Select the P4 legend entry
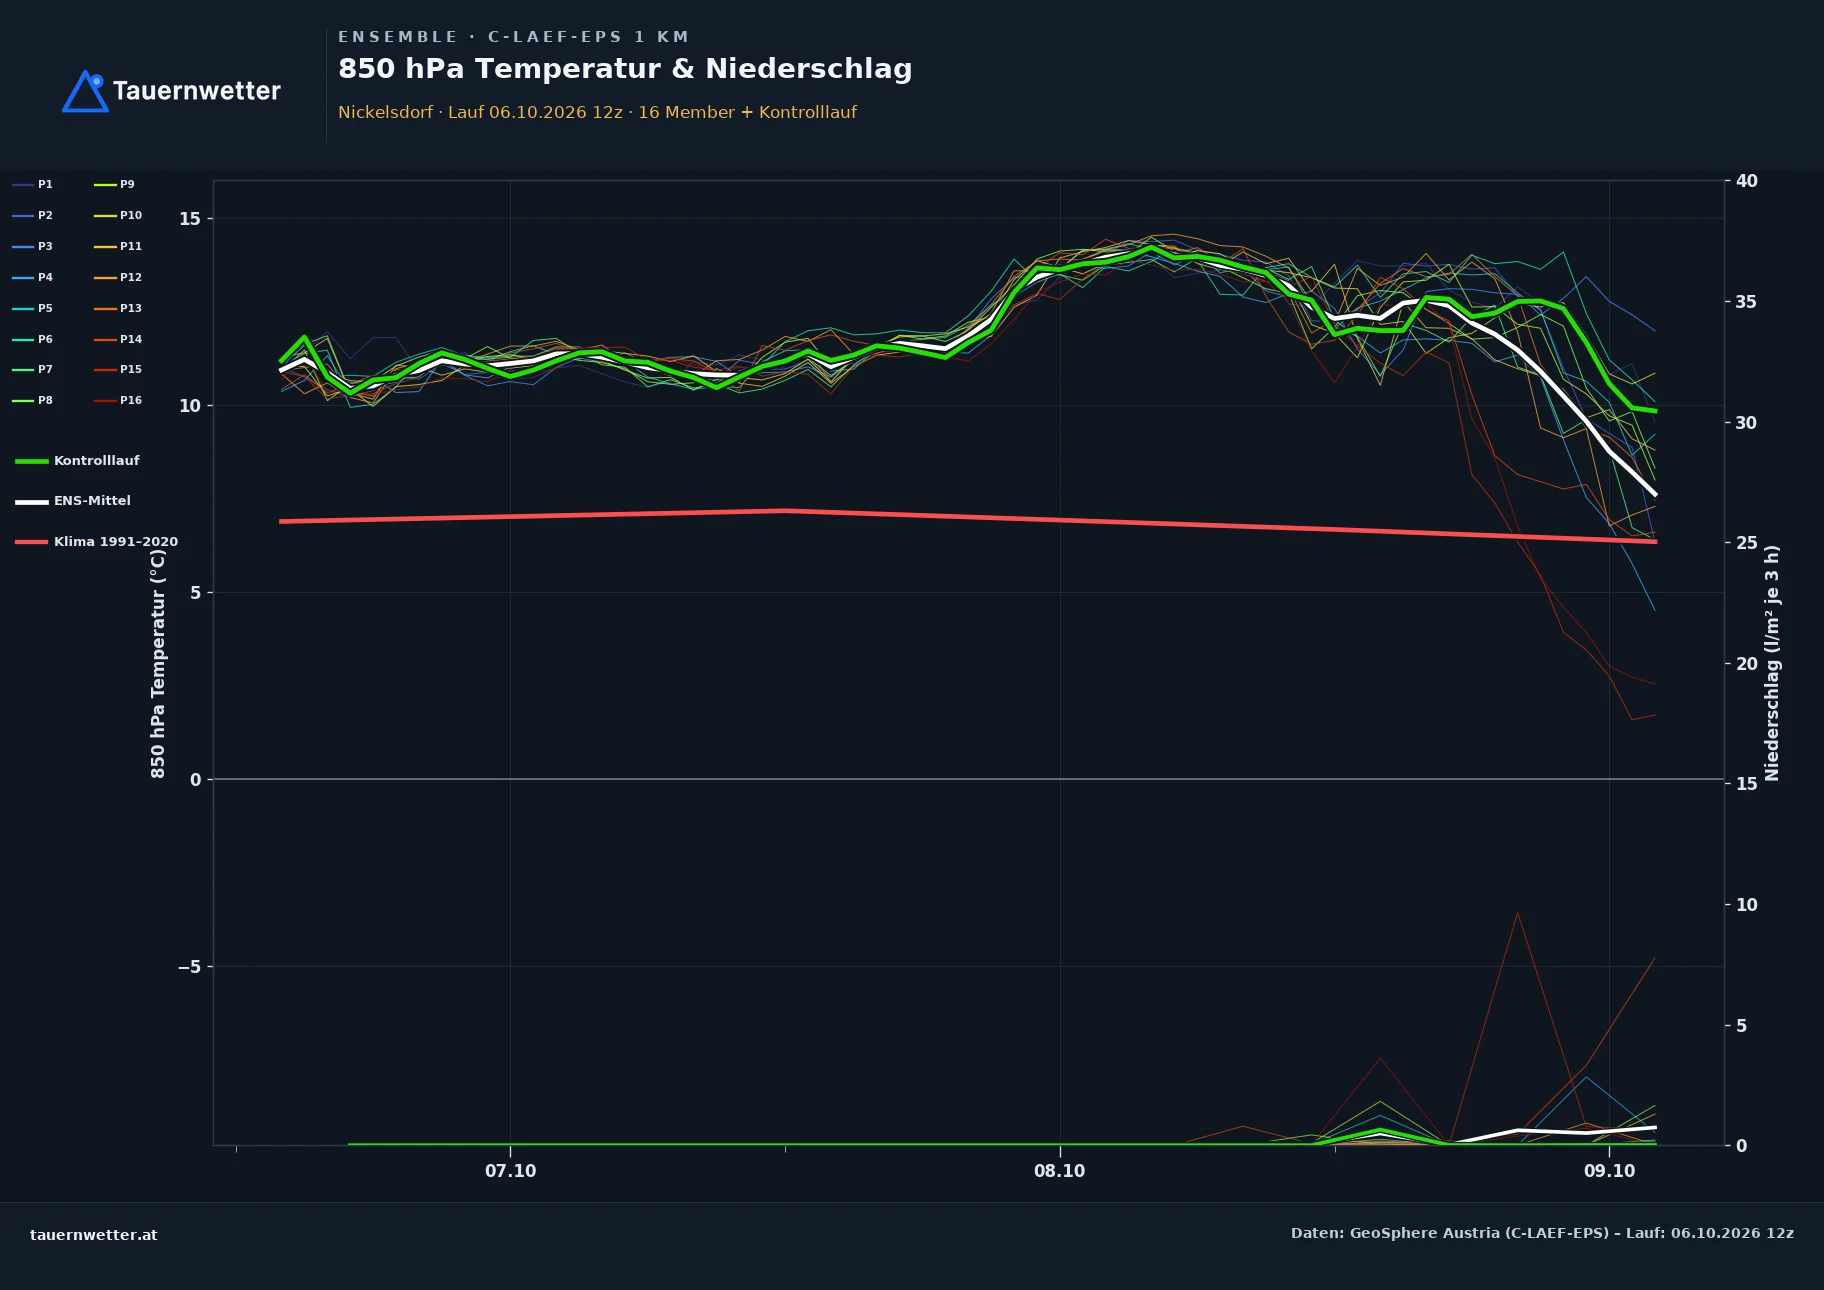1824x1290 pixels. click(33, 278)
